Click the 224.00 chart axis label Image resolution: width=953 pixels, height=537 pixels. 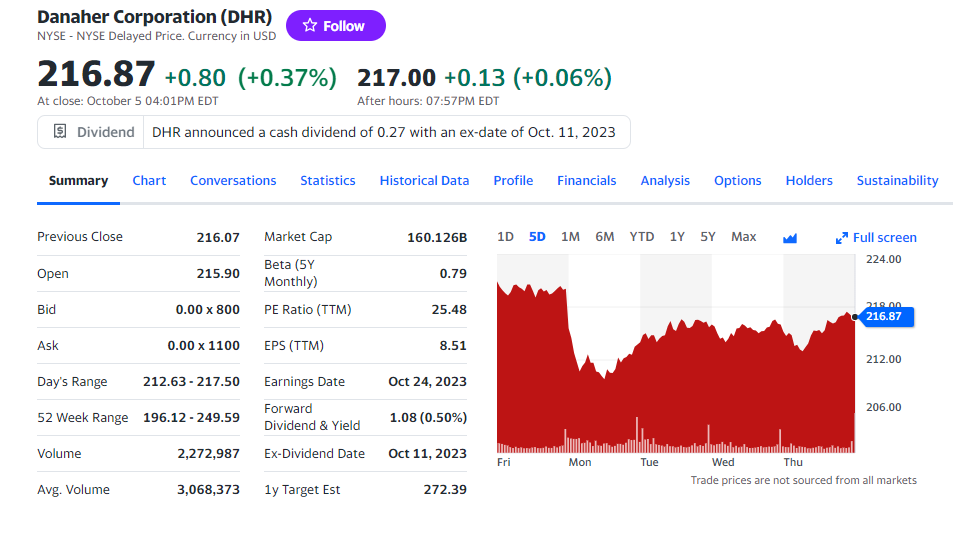[884, 259]
